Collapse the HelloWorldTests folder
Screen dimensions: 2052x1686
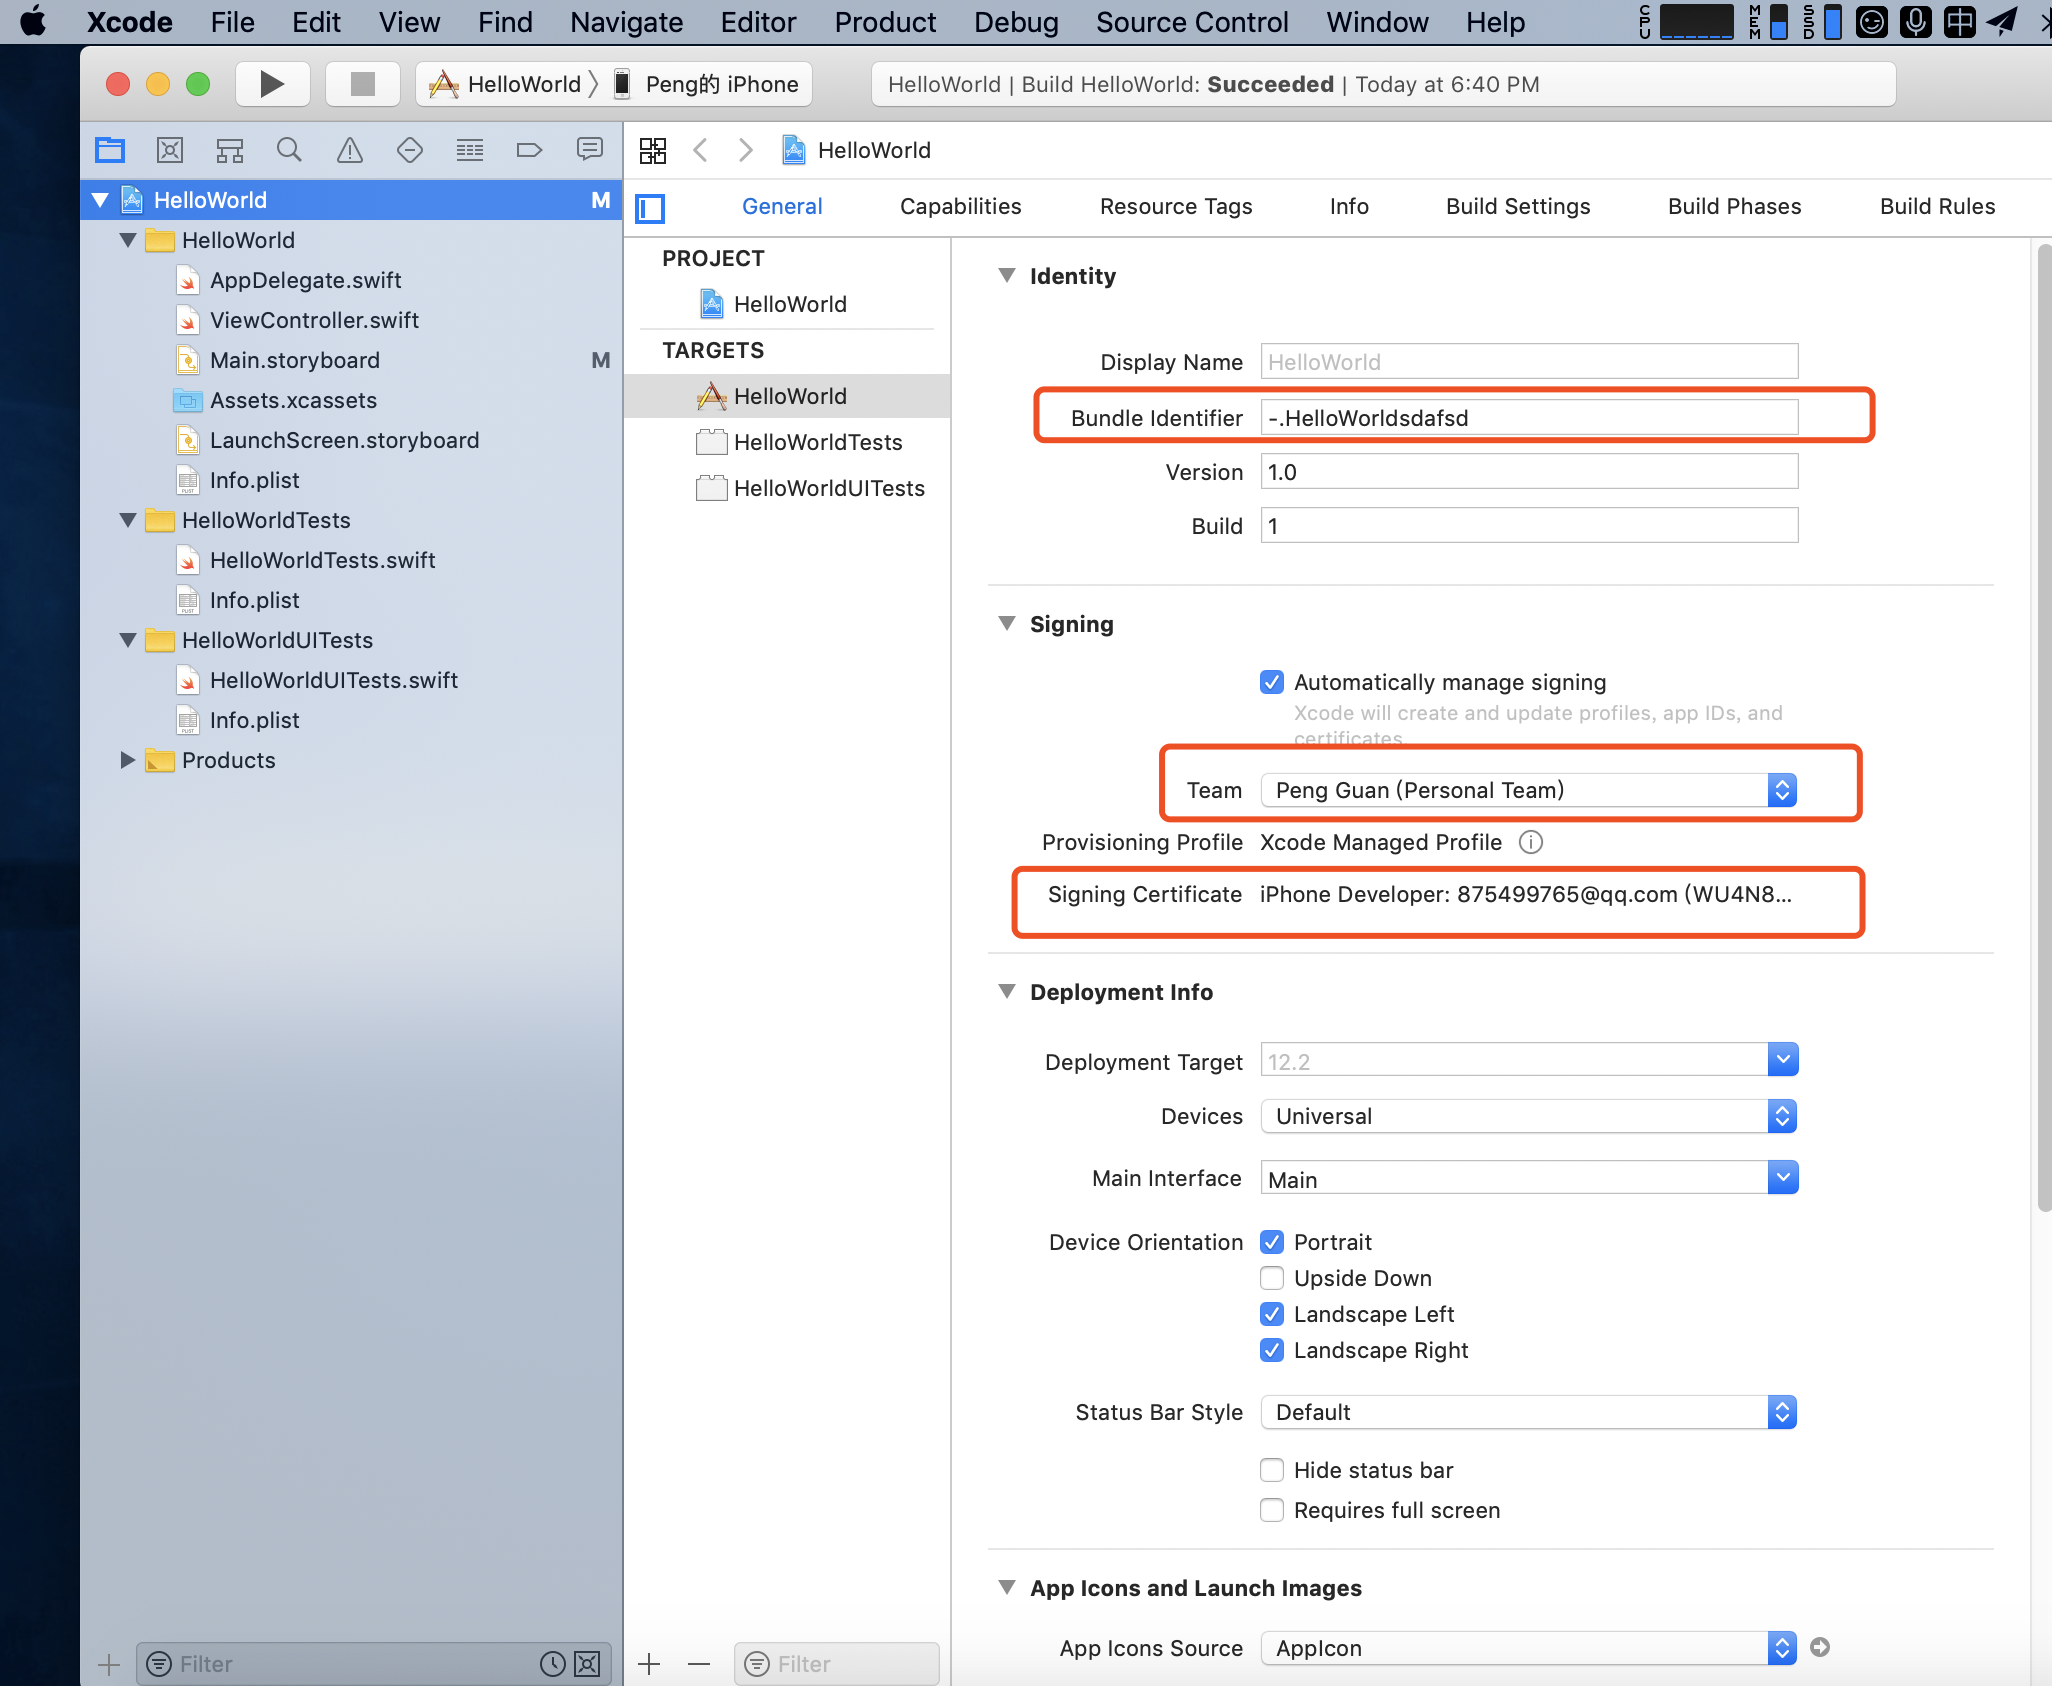coord(127,520)
